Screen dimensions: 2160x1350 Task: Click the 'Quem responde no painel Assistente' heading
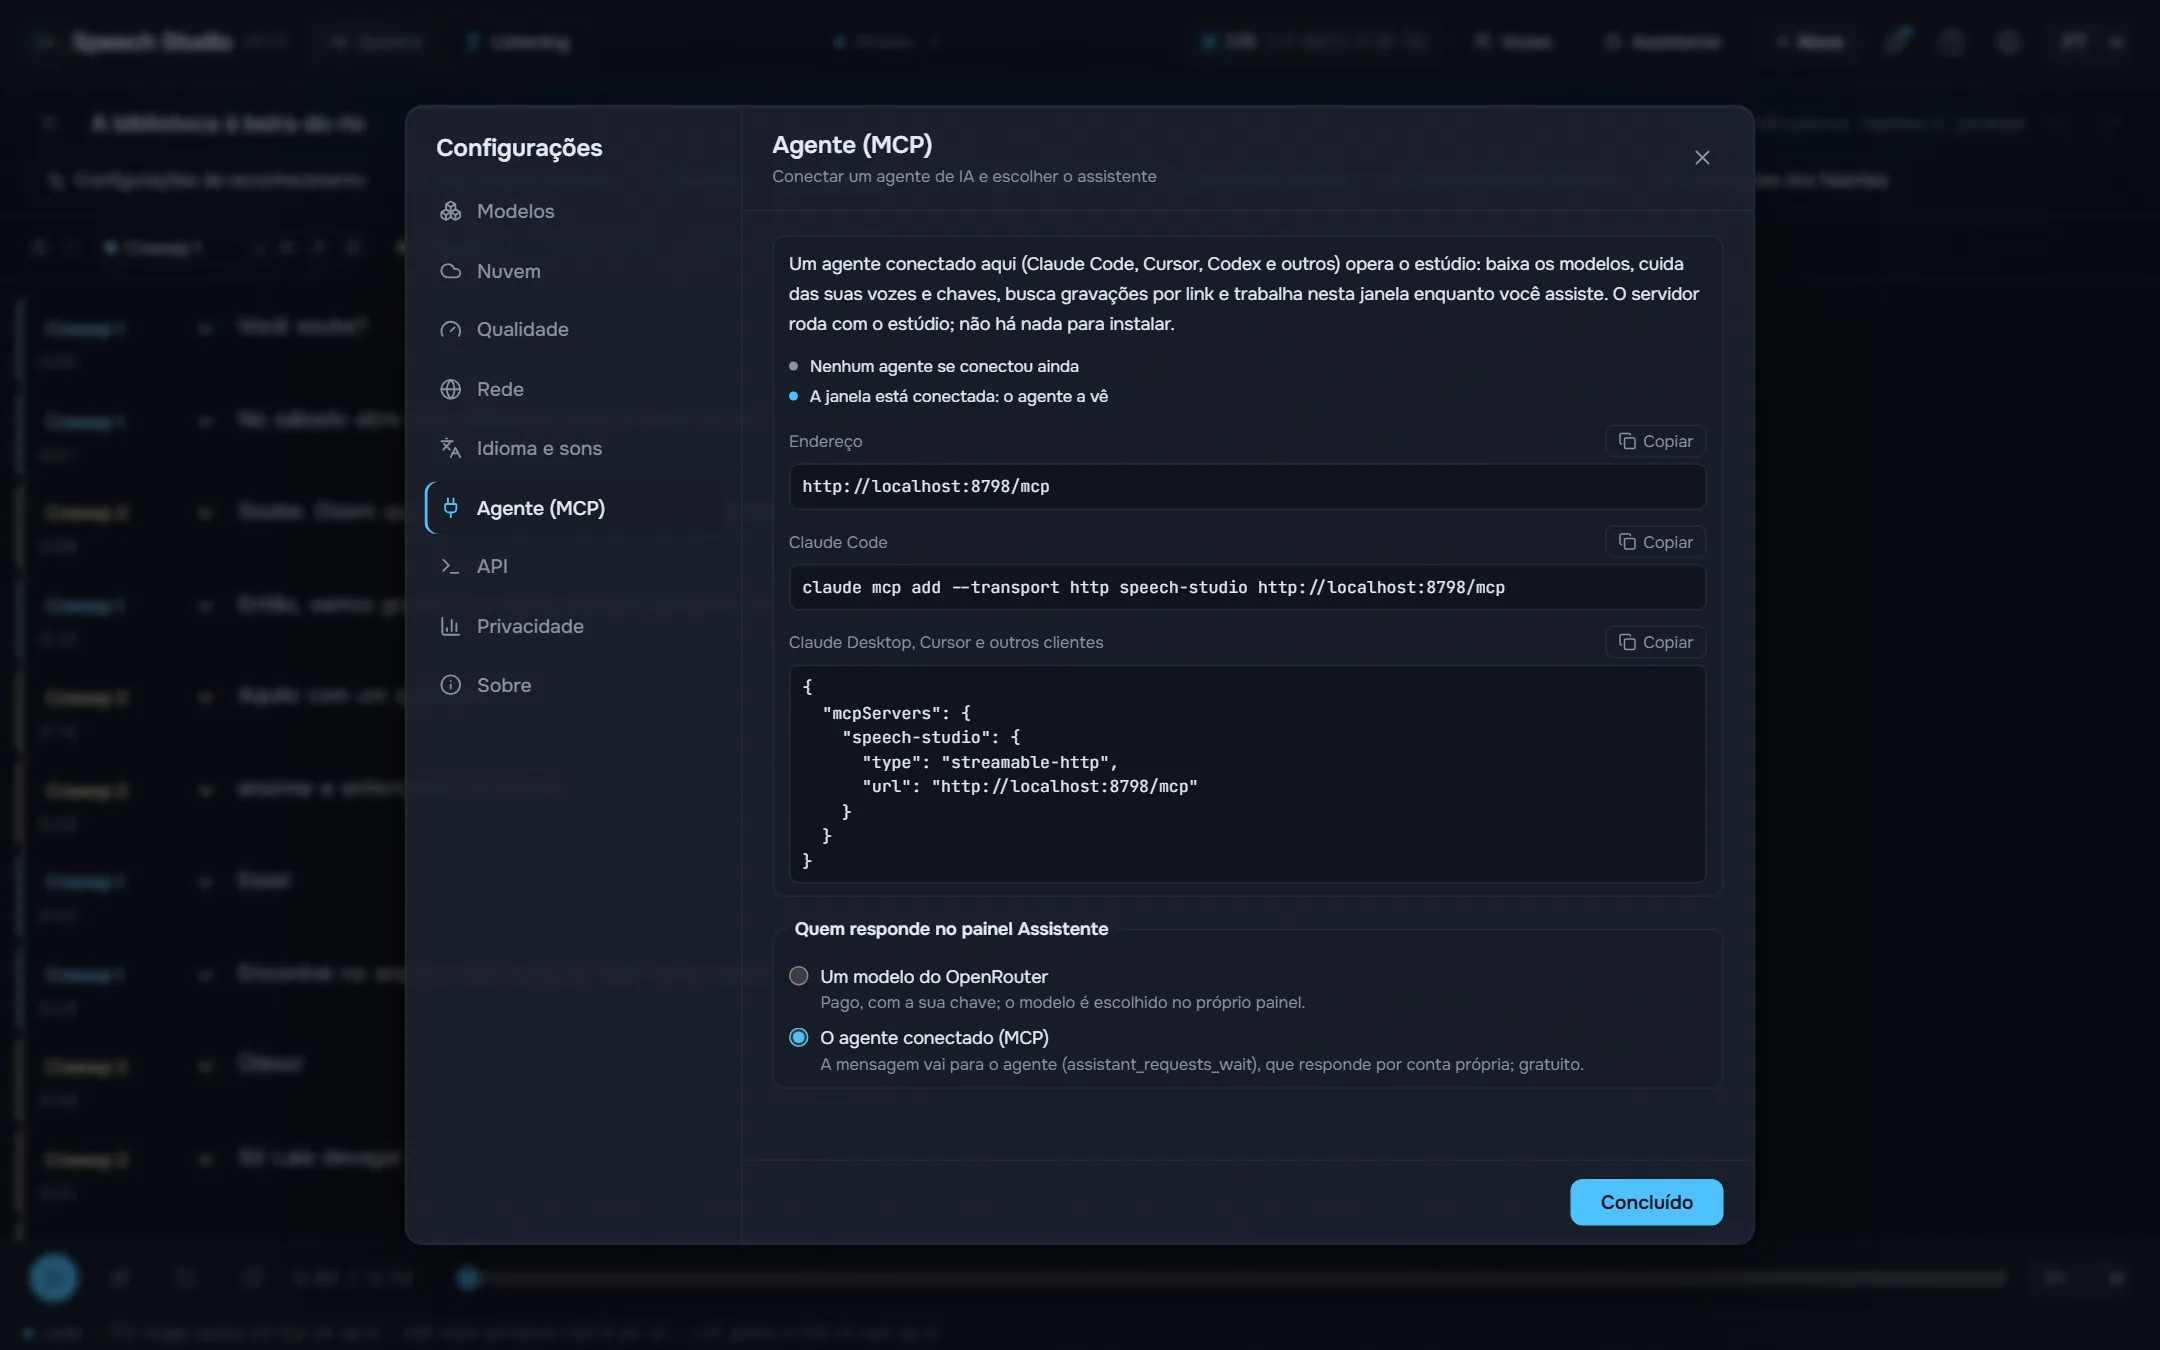click(951, 929)
